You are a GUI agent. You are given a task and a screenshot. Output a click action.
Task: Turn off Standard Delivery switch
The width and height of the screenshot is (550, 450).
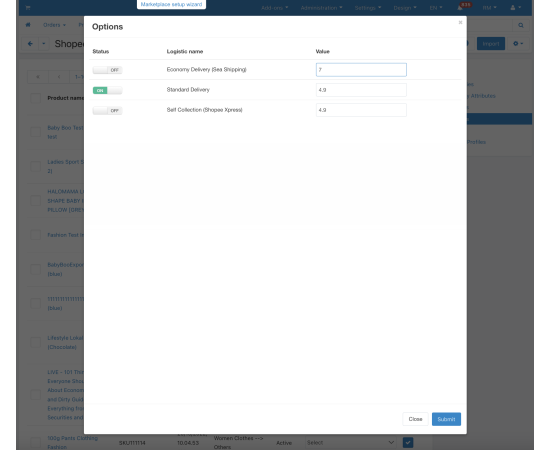[107, 90]
